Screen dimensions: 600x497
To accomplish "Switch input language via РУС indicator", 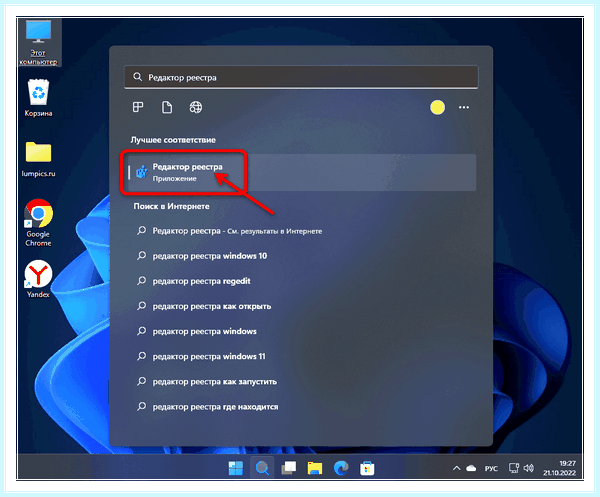I will (x=491, y=469).
